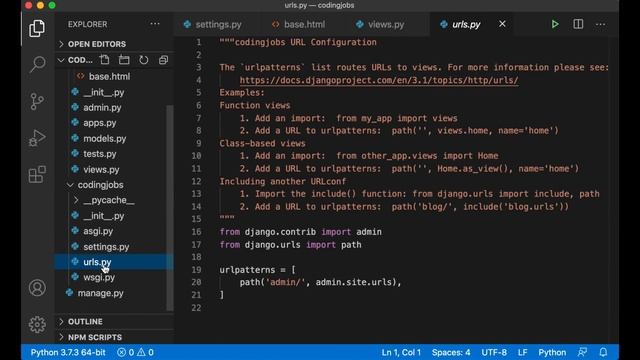
Task: Open apps.py in the file tree
Action: click(x=100, y=123)
